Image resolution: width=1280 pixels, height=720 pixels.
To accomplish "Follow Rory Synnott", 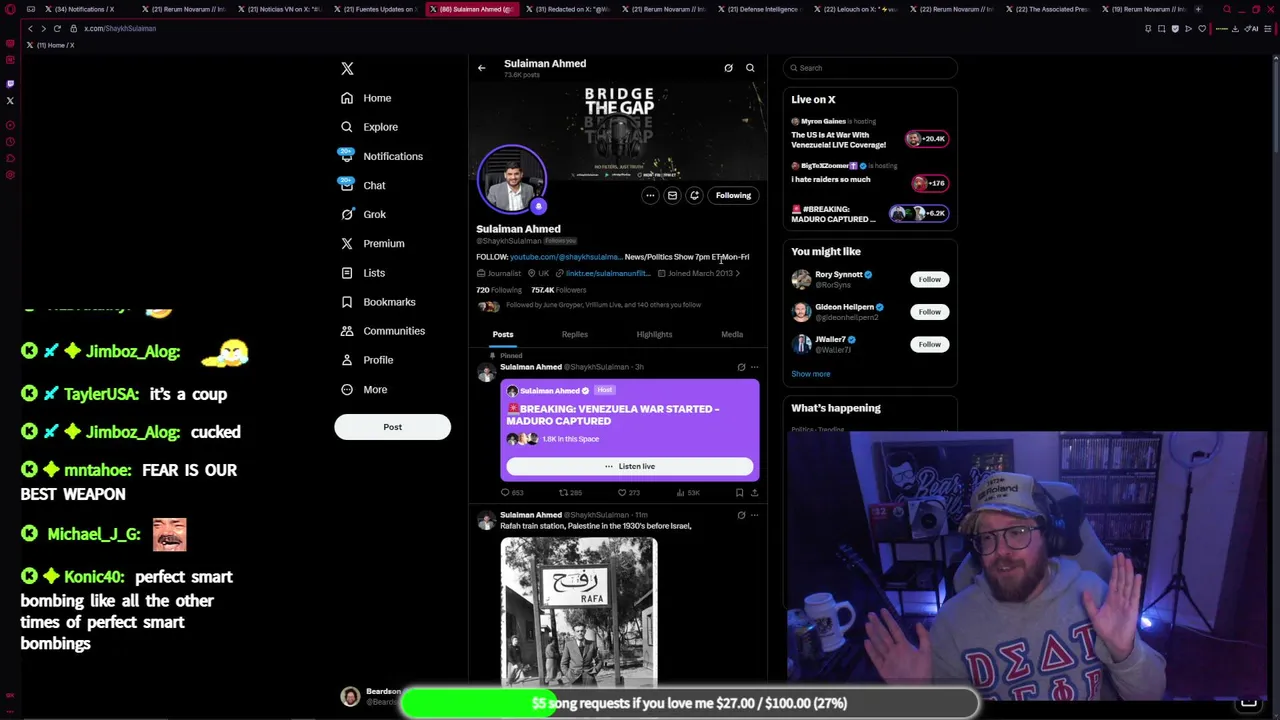I will click(929, 279).
